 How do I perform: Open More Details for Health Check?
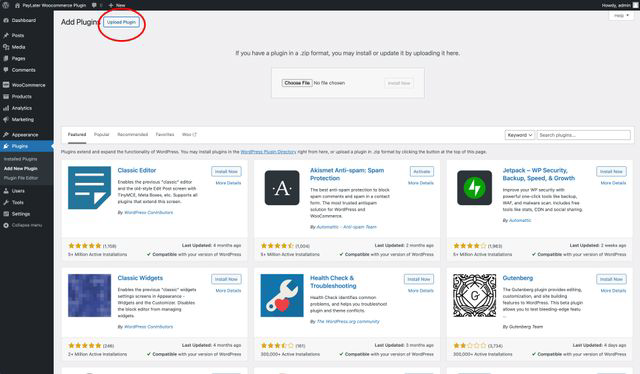421,291
